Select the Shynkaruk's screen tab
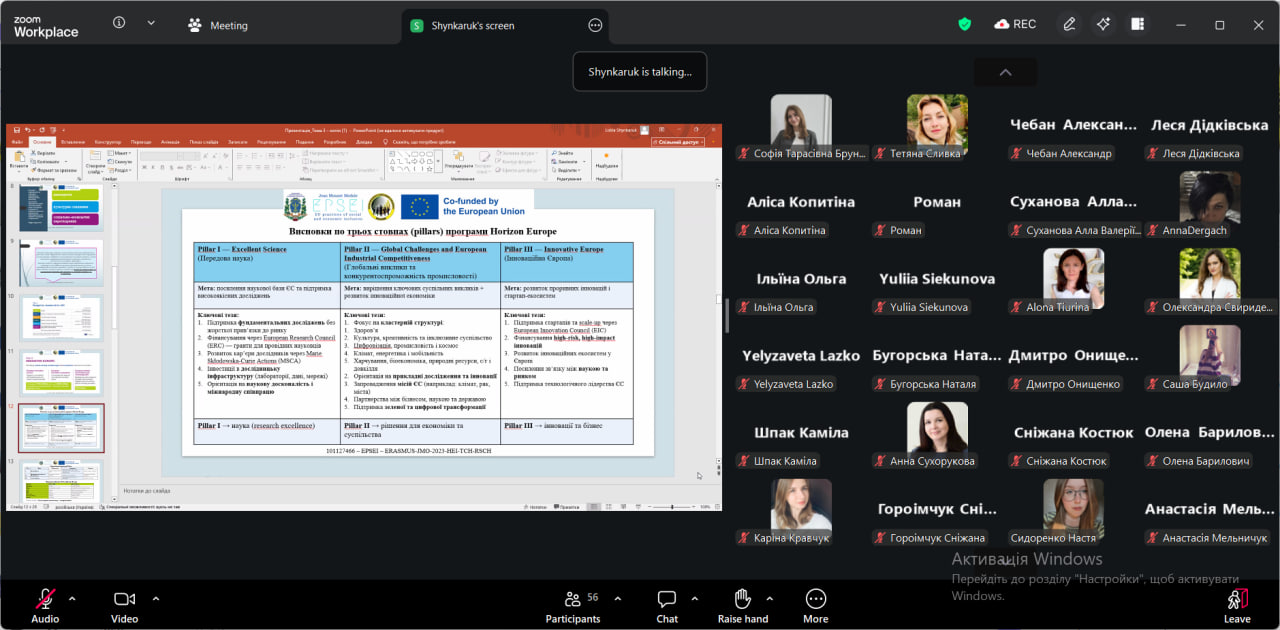Screen dimensions: 1280x630 click(x=473, y=25)
